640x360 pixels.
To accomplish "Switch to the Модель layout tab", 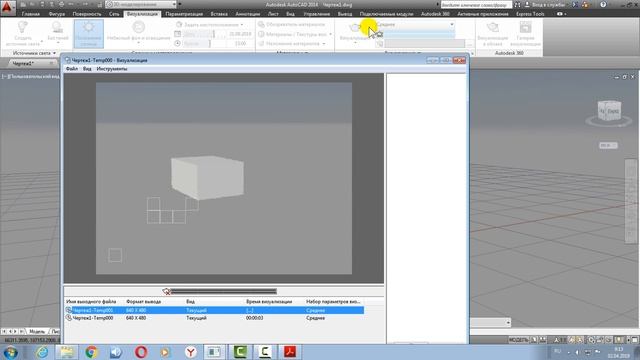I will point(37,331).
